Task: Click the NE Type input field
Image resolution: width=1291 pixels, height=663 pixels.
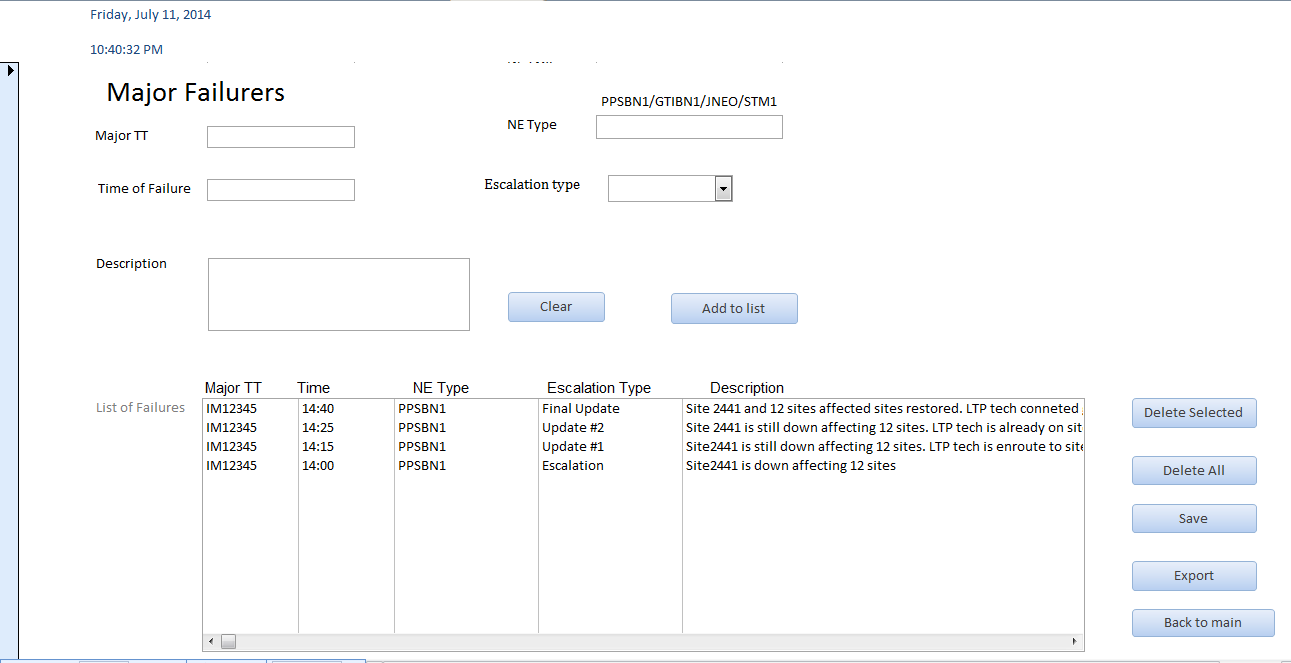Action: pos(689,127)
